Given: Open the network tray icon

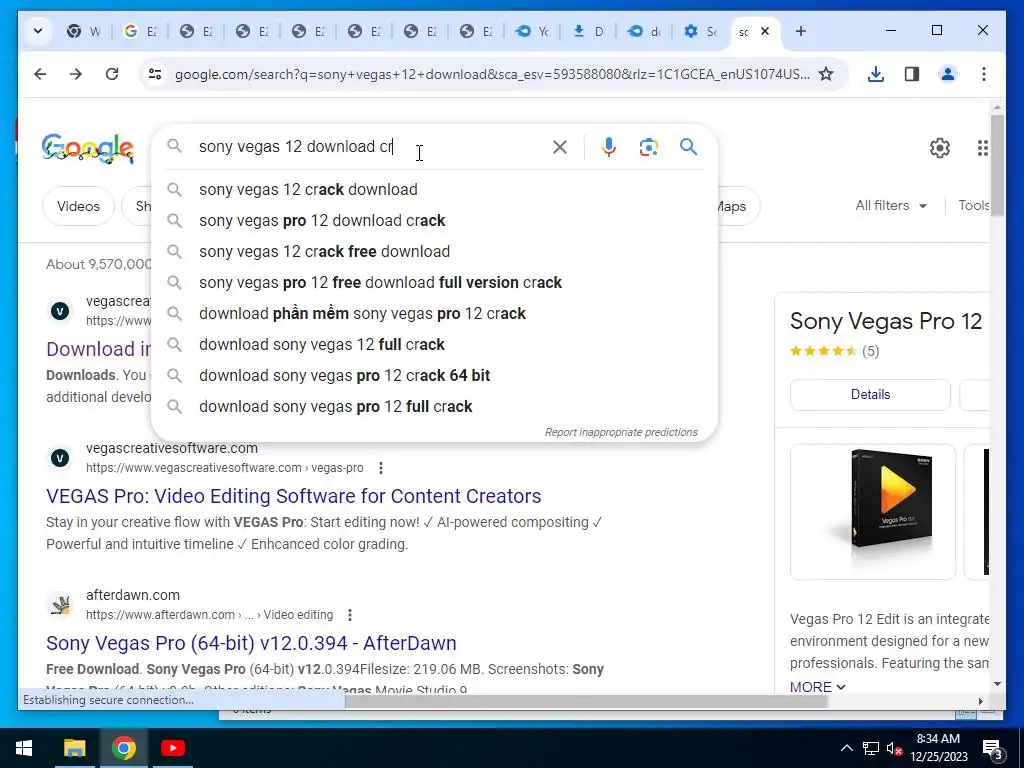Looking at the screenshot, I should point(871,748).
